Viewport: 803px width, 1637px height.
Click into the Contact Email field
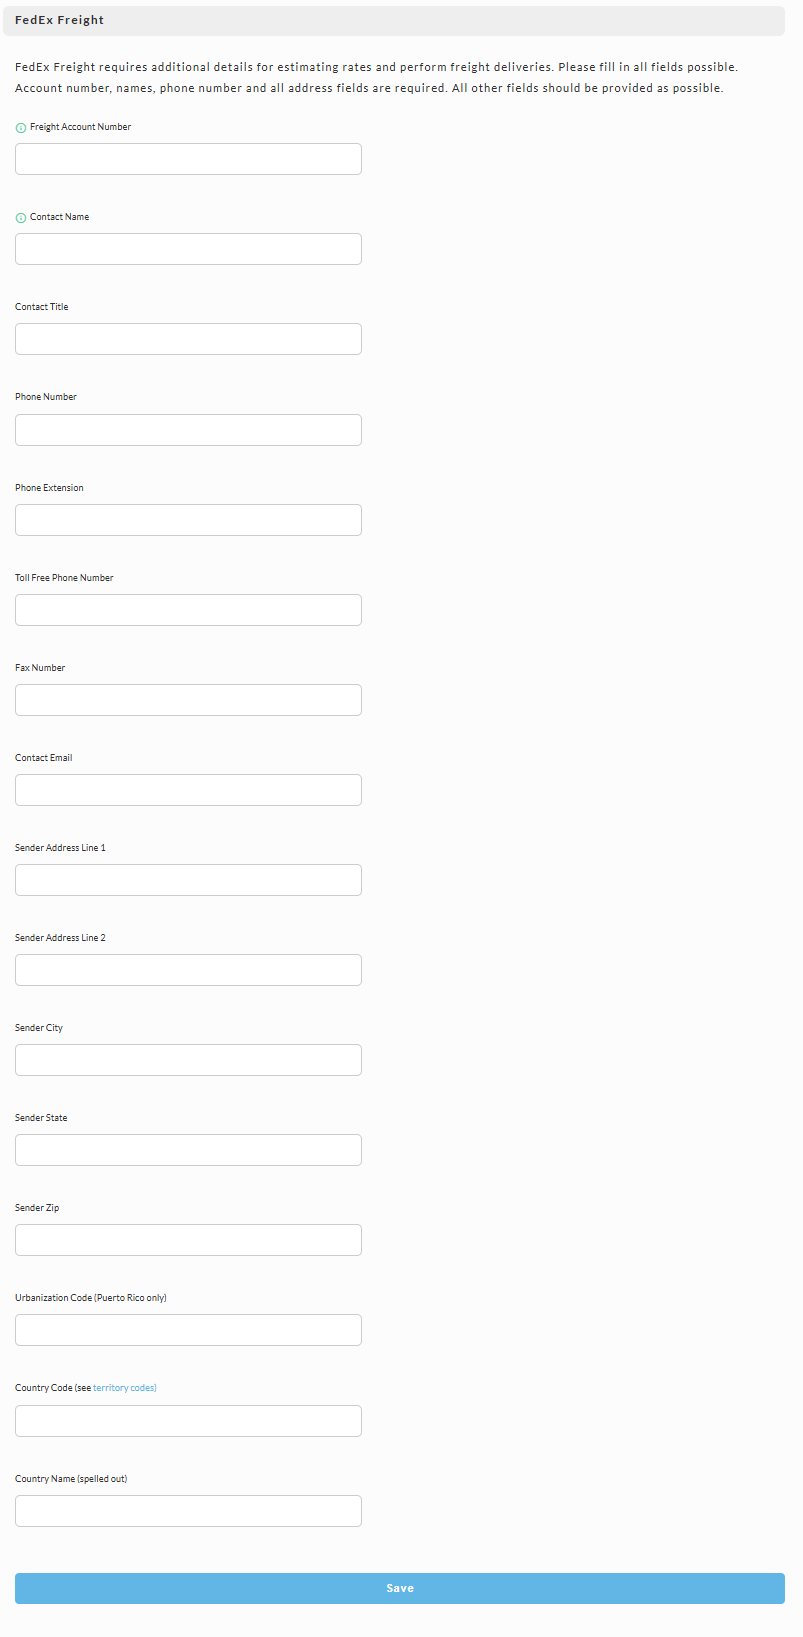[x=188, y=790]
